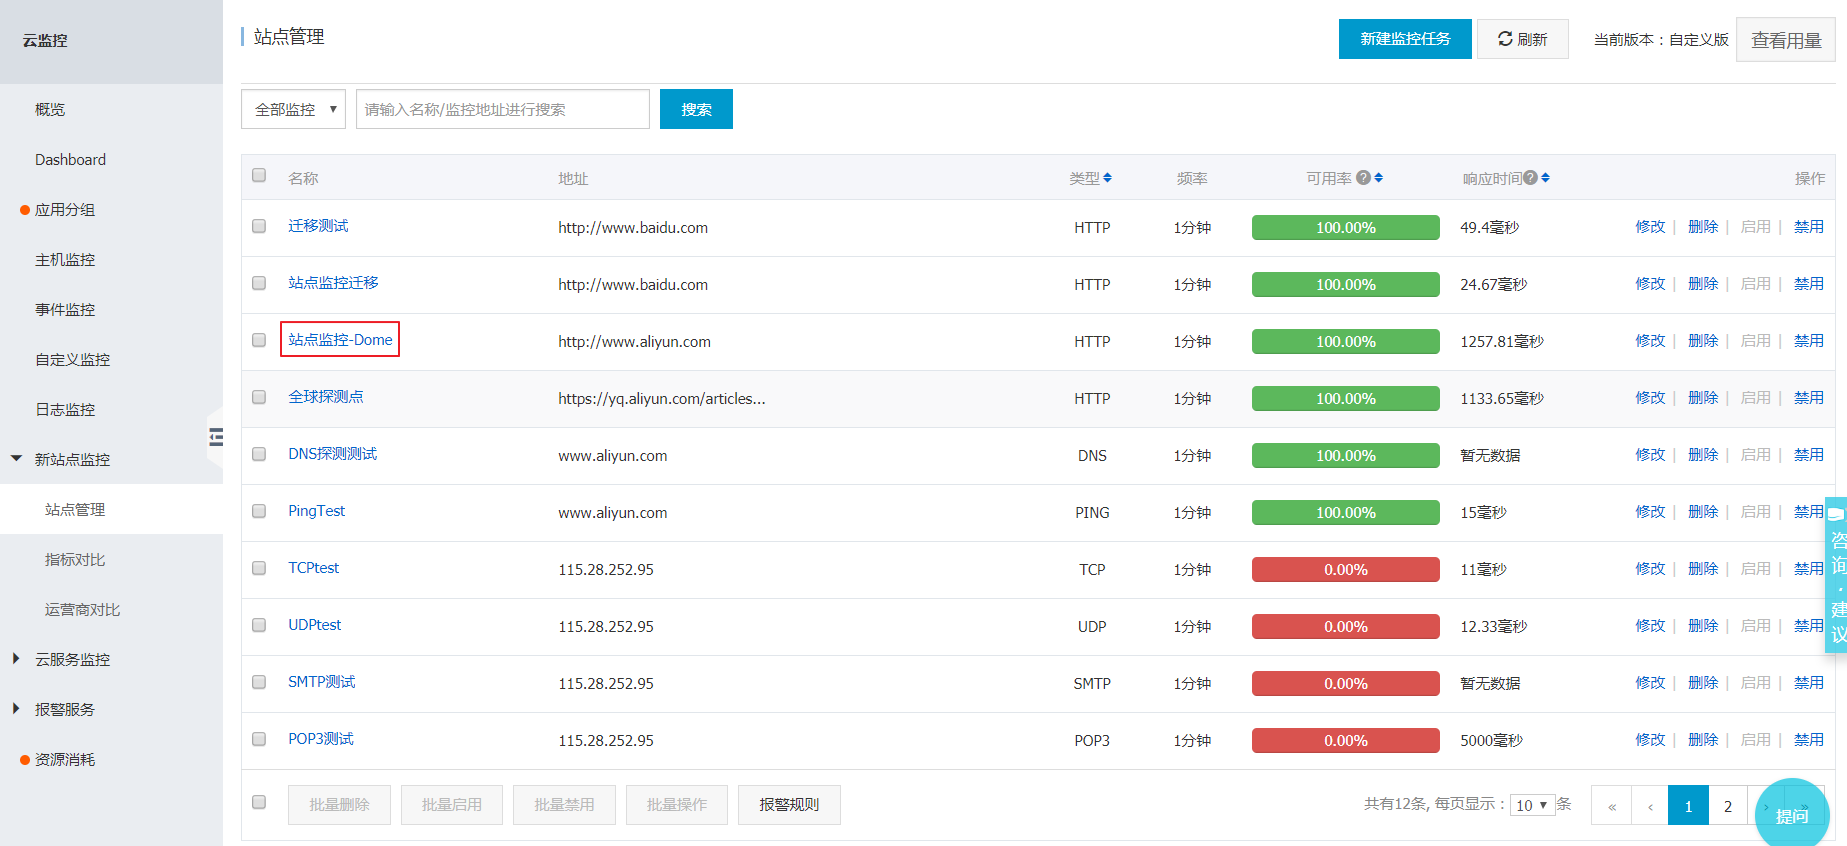Check the 迁移测试 row checkbox
1847x846 pixels.
[259, 226]
